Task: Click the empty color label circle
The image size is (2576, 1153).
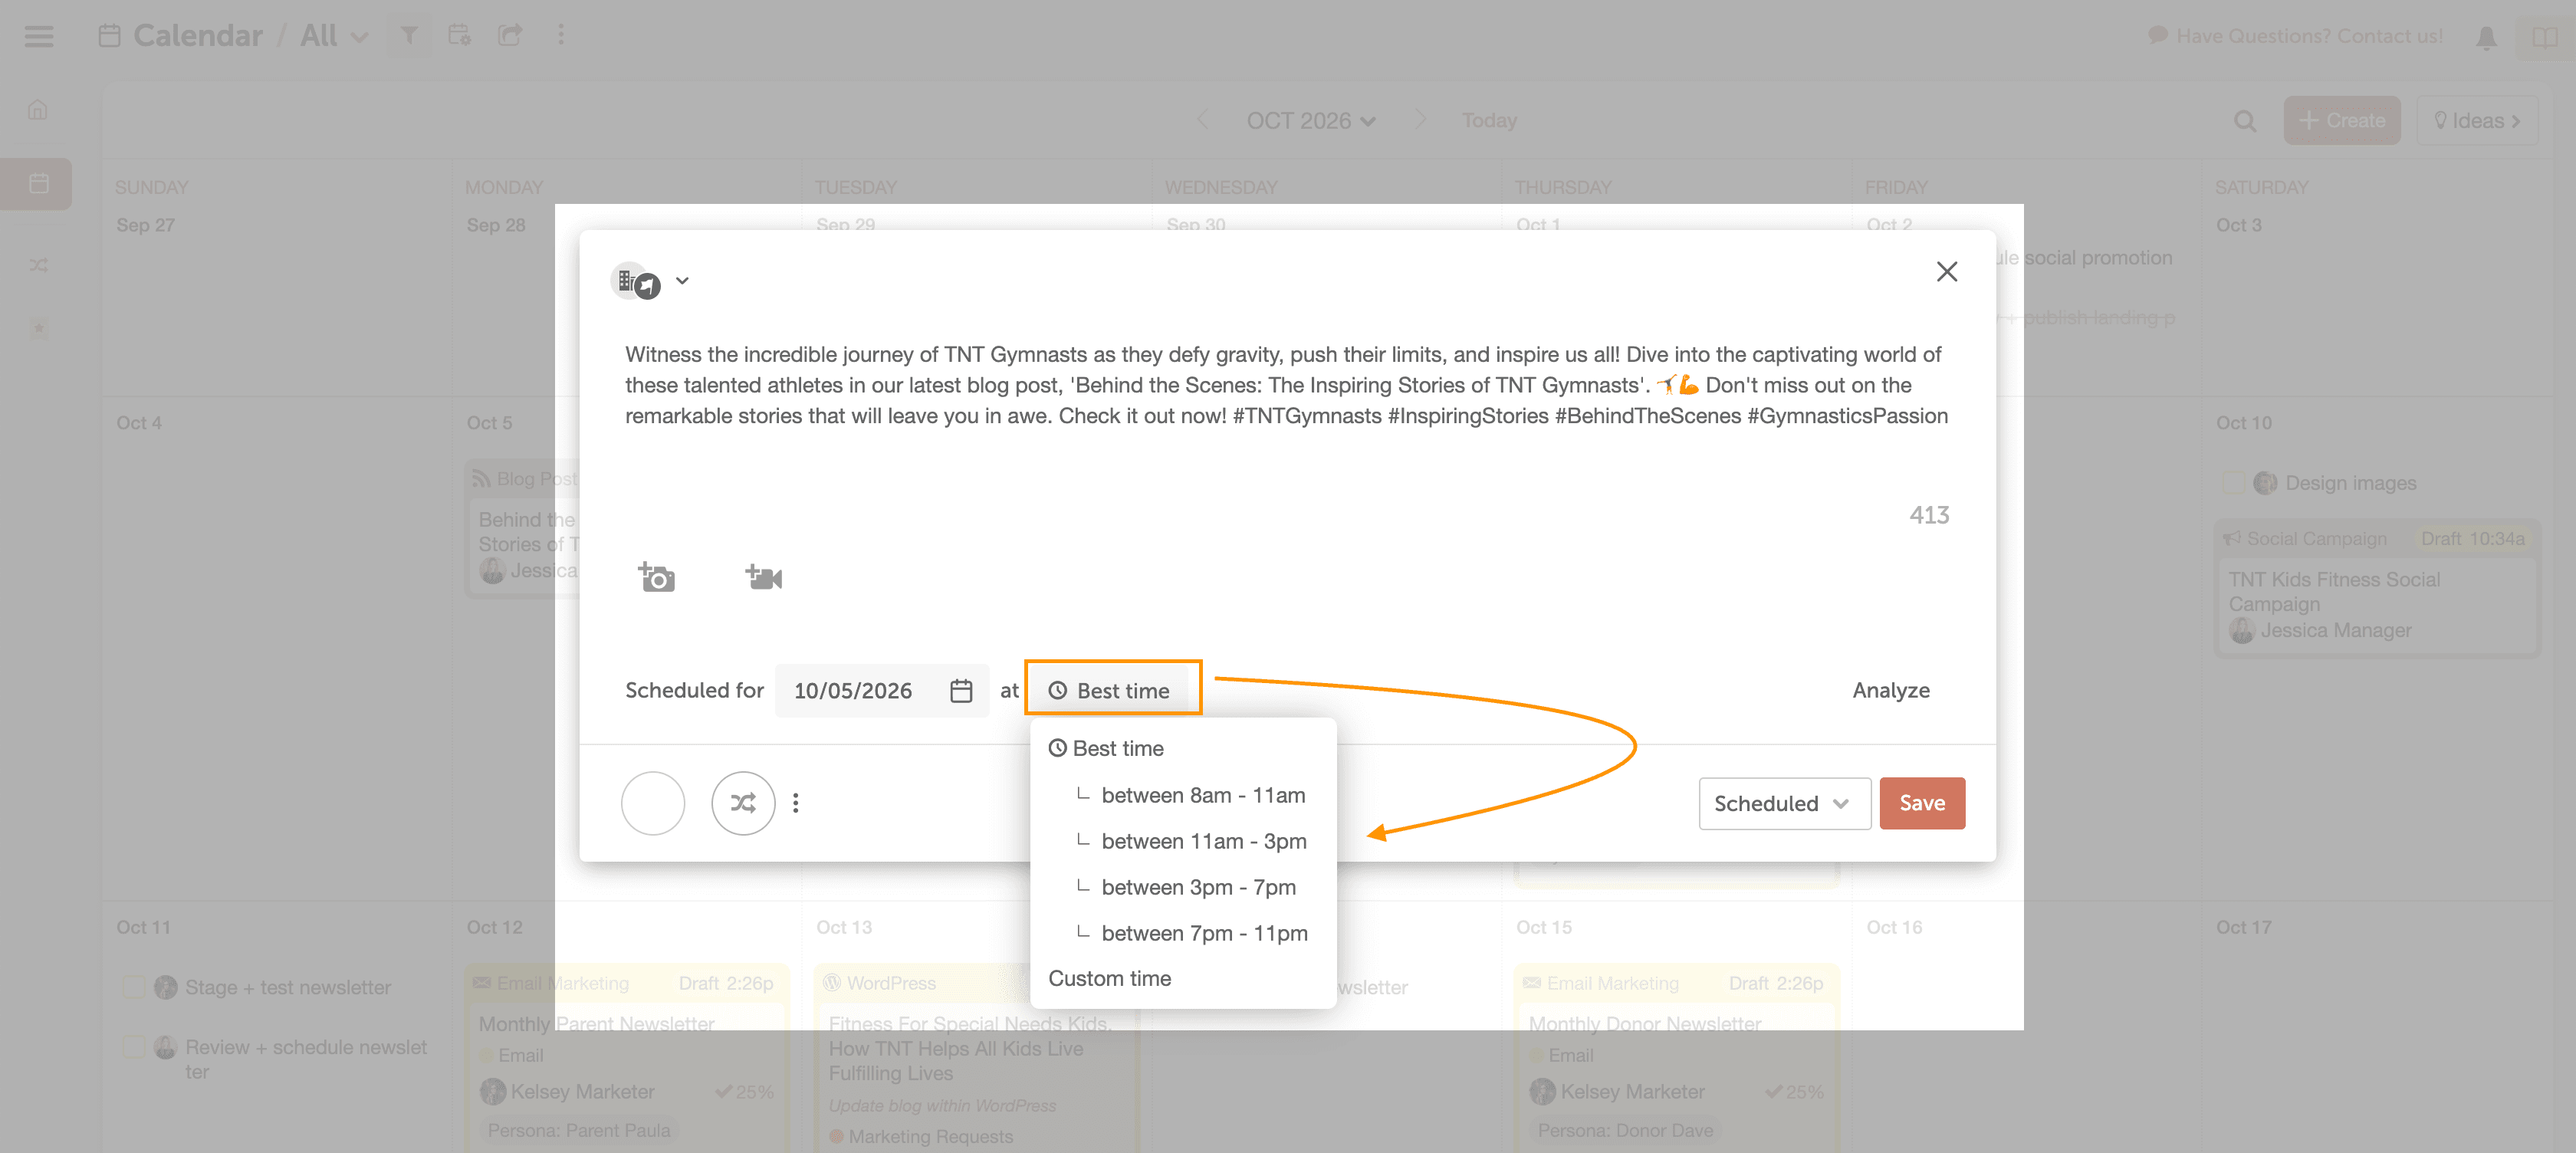Action: pyautogui.click(x=653, y=803)
